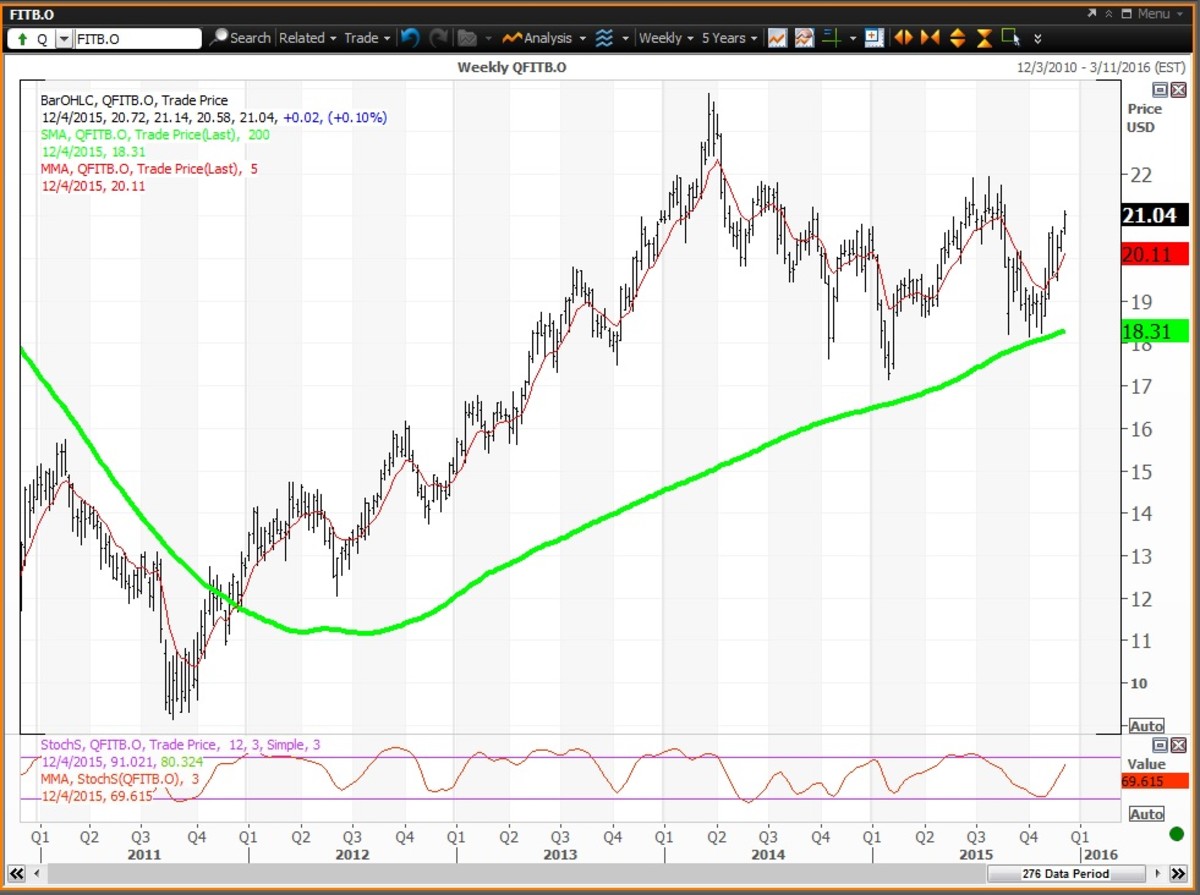Open the Related menu
This screenshot has height=895, width=1200.
click(307, 38)
